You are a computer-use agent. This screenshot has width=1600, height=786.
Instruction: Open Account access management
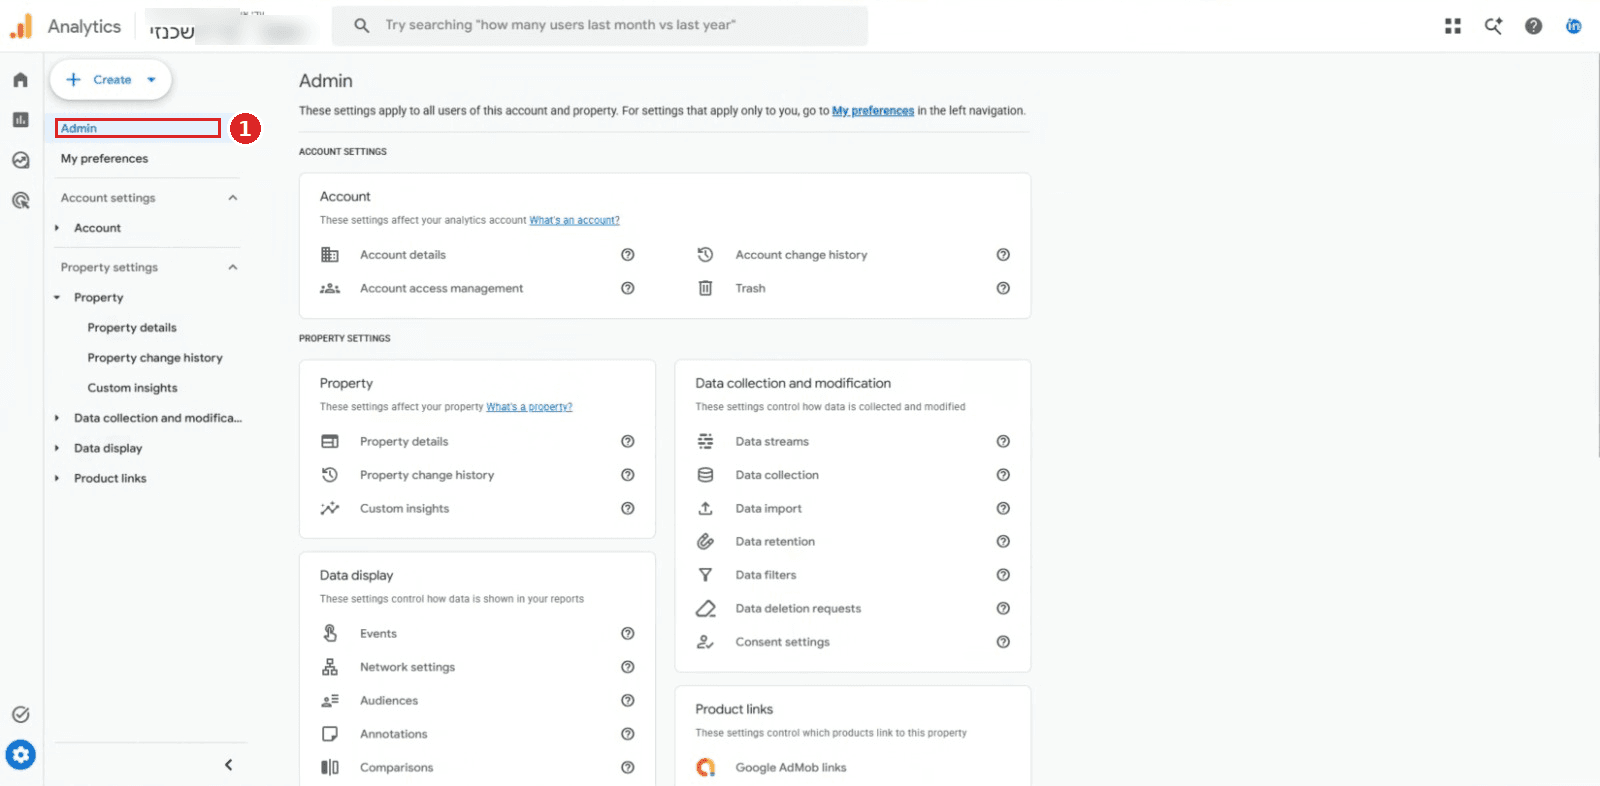coord(441,288)
